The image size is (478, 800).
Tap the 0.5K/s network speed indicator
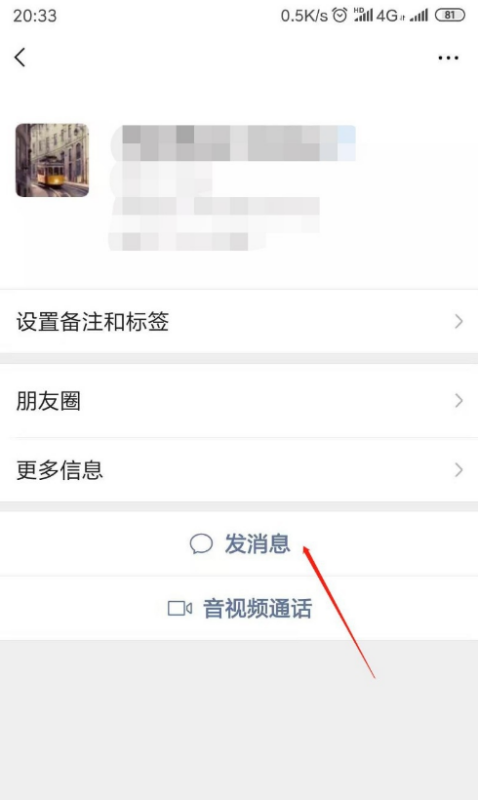[304, 16]
